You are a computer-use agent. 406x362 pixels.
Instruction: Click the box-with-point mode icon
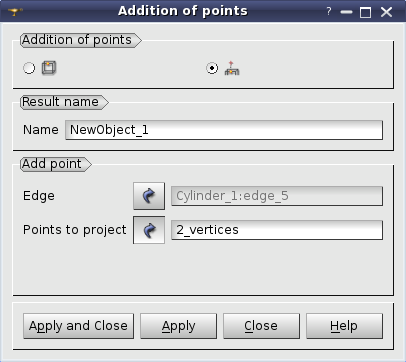(49, 68)
